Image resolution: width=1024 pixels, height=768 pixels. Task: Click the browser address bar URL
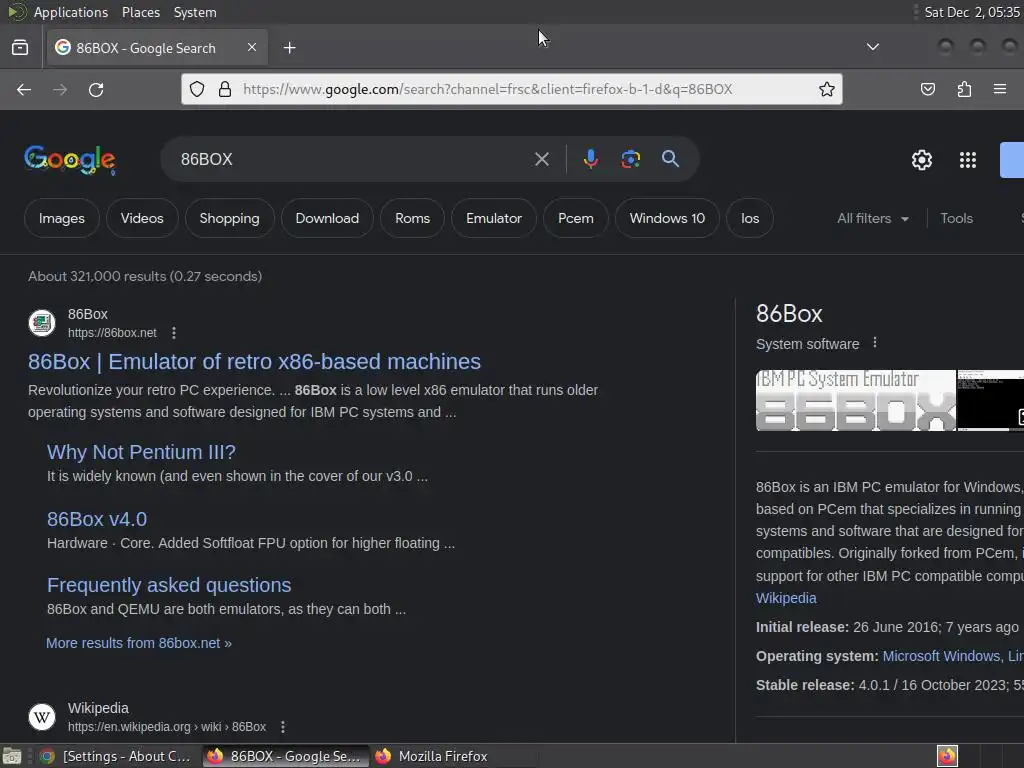488,89
